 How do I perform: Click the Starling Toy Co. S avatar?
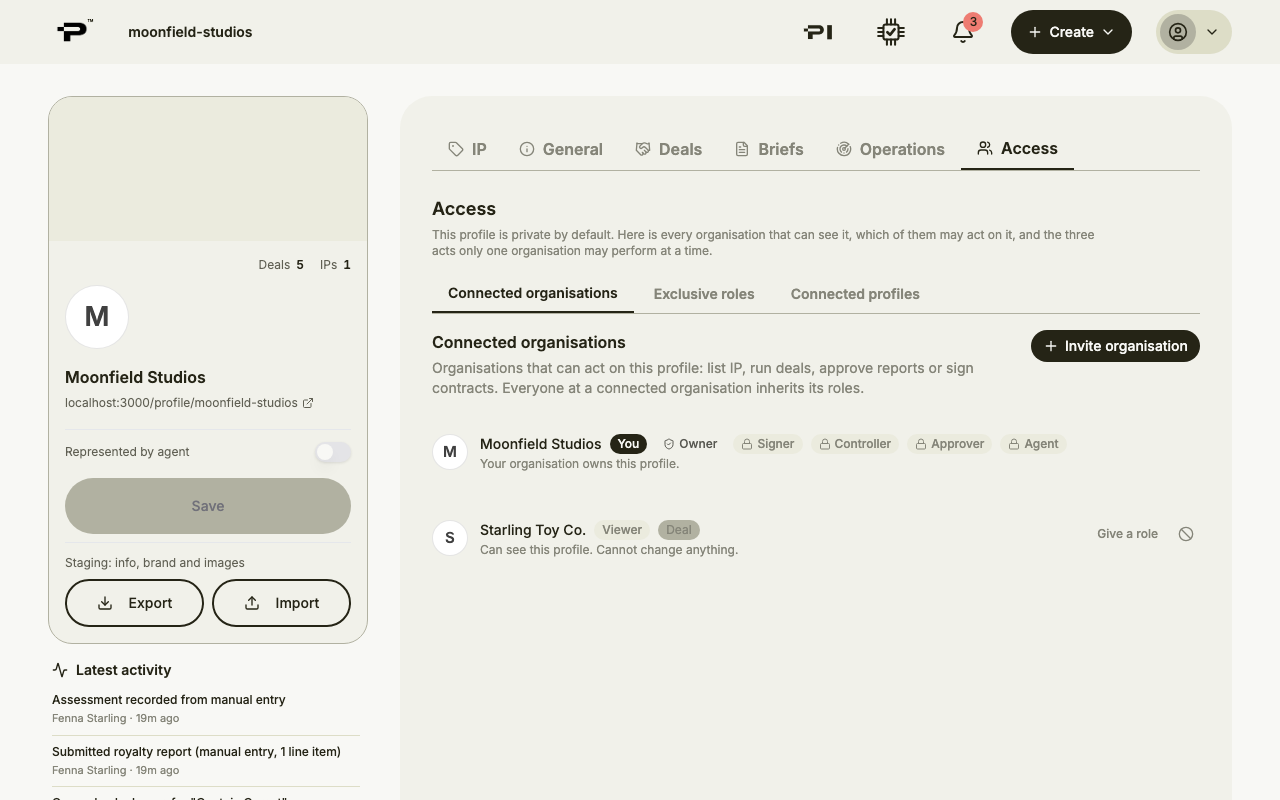450,538
